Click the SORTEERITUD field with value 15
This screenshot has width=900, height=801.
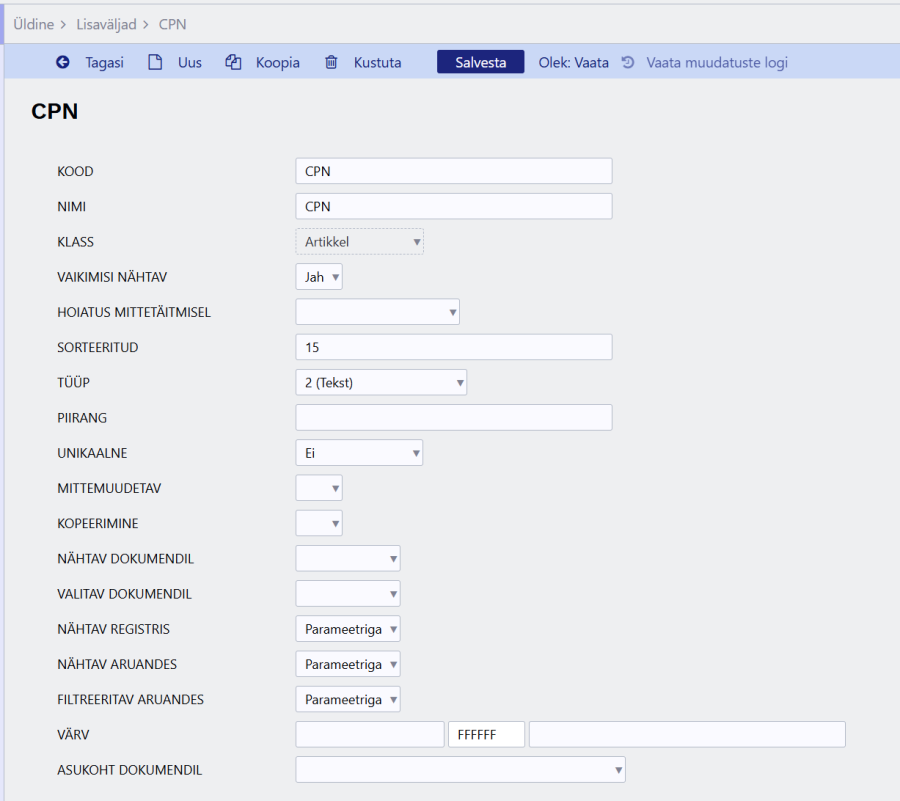pyautogui.click(x=454, y=347)
